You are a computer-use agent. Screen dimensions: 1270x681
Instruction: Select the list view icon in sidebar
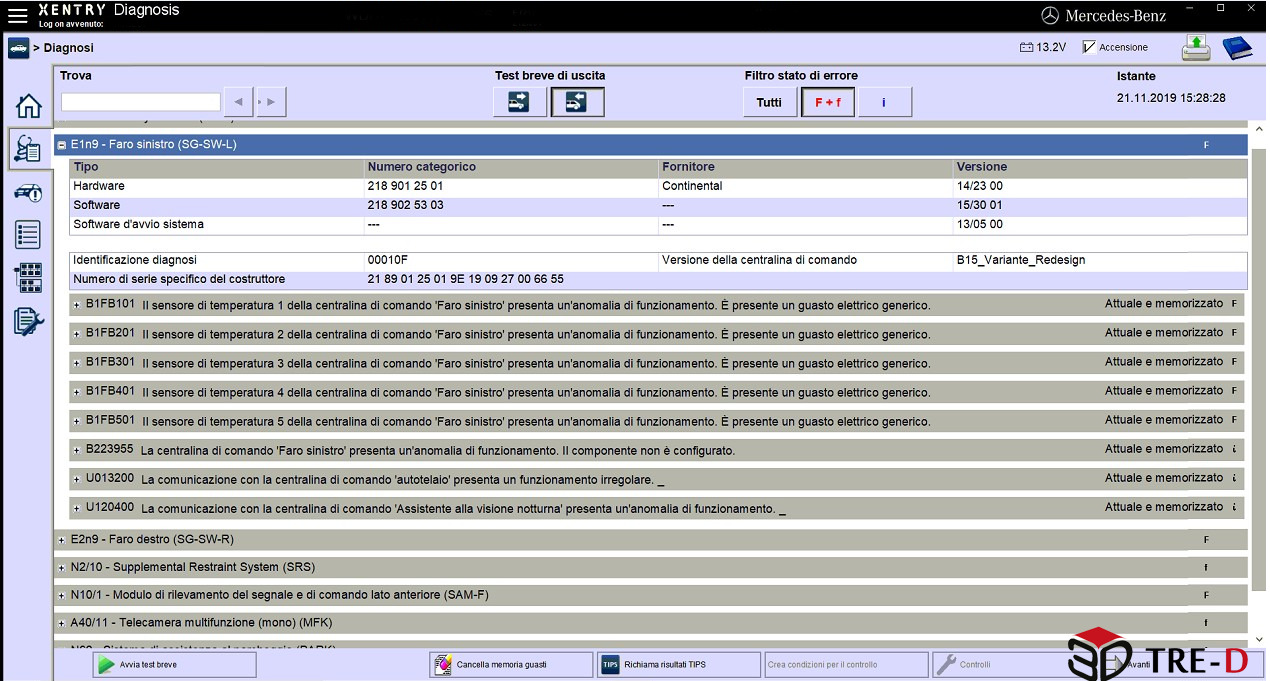tap(29, 235)
